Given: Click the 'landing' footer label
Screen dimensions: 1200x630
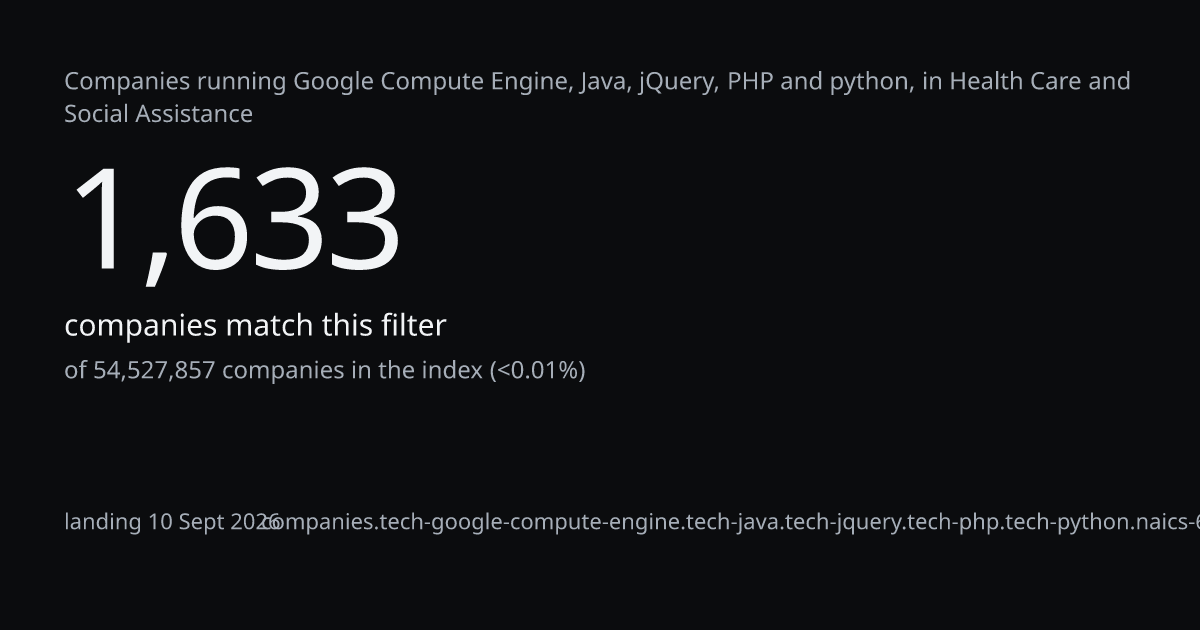Looking at the screenshot, I should coord(103,522).
